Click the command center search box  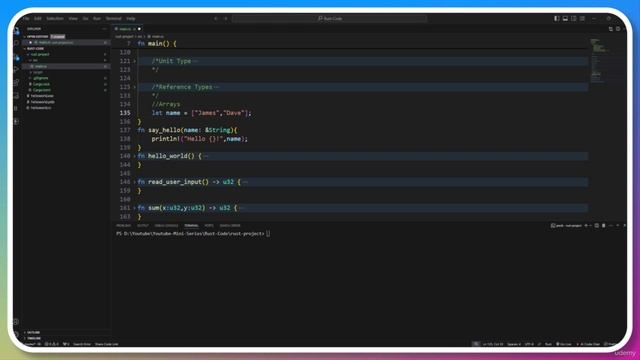point(330,18)
